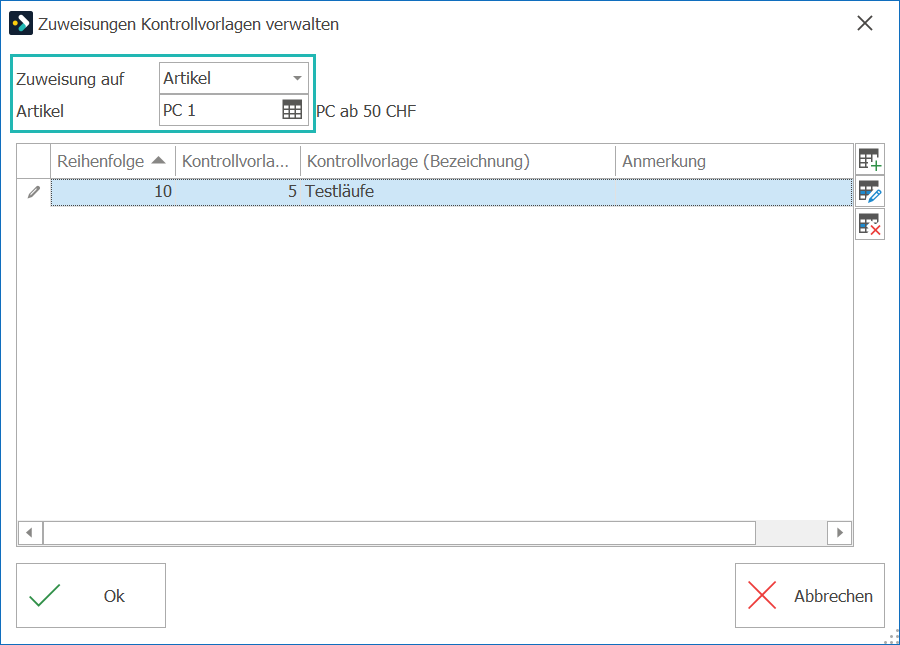The height and width of the screenshot is (645, 900).
Task: Click the Anmerkung column header
Action: click(x=734, y=161)
